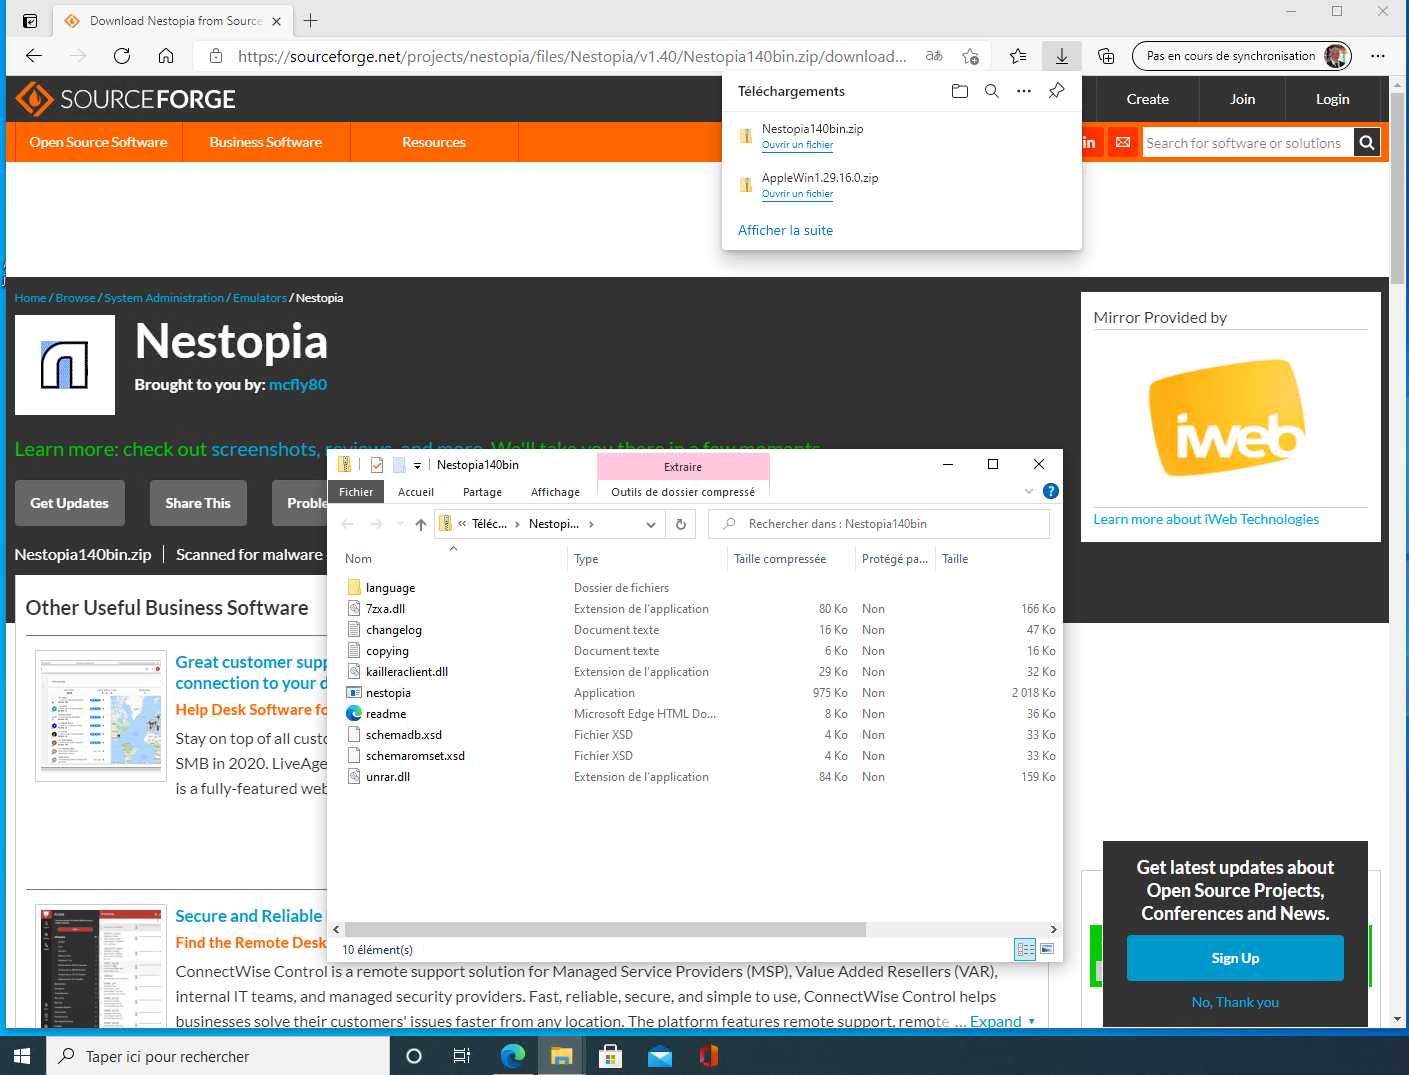This screenshot has height=1075, width=1409.
Task: Open the Quick Access Toolbar customize dropdown
Action: click(417, 465)
